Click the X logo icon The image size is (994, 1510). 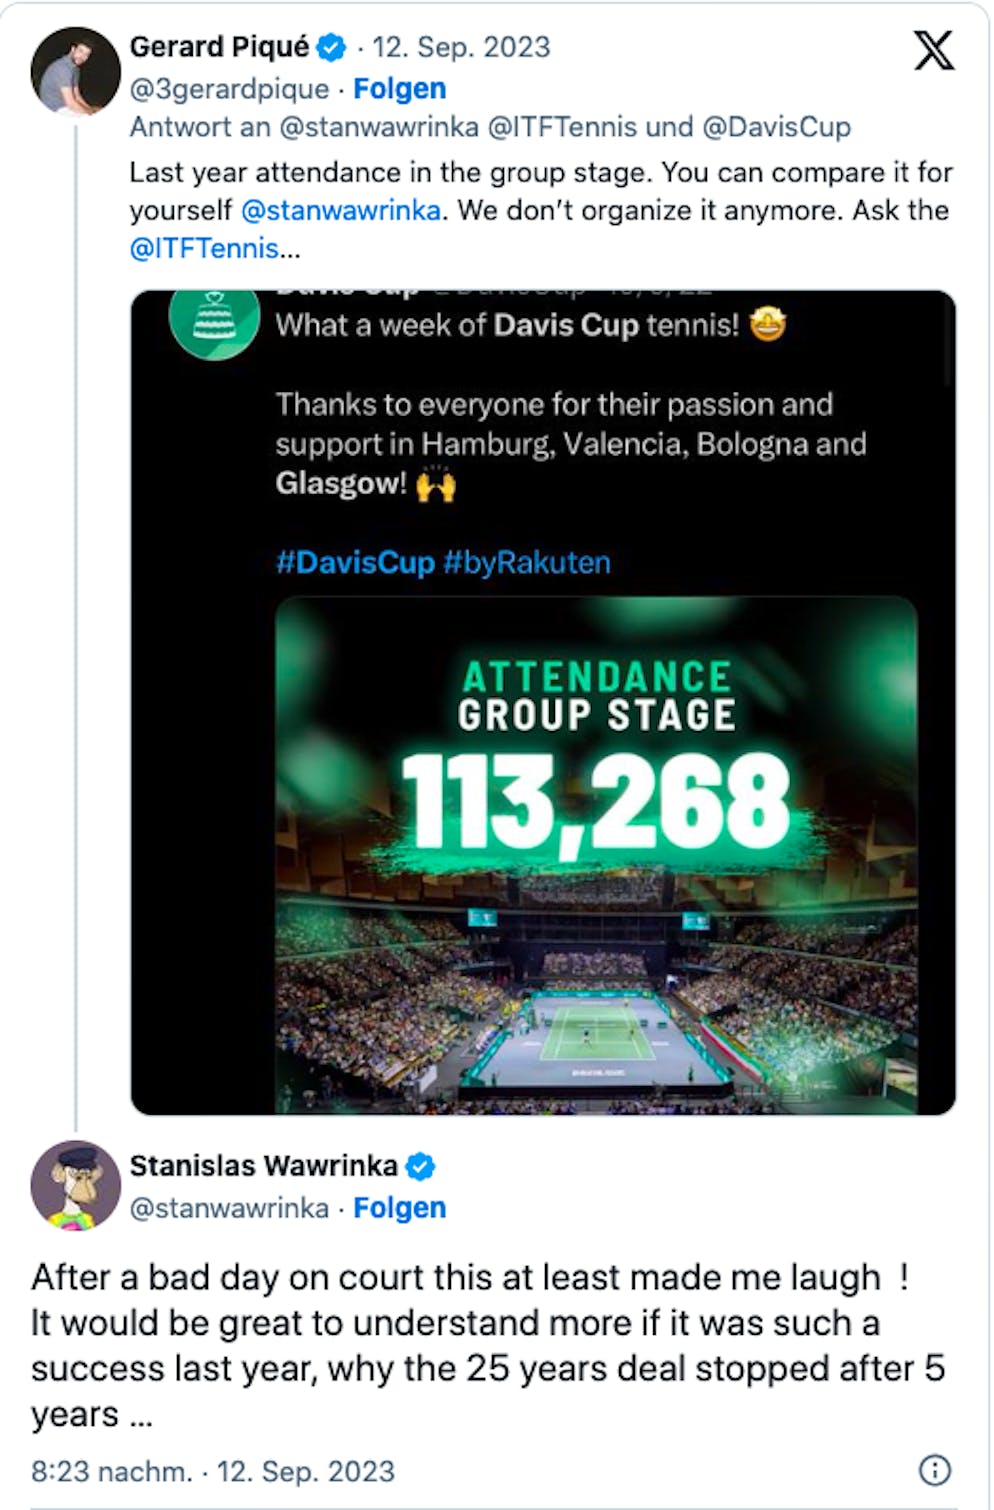pyautogui.click(x=934, y=50)
